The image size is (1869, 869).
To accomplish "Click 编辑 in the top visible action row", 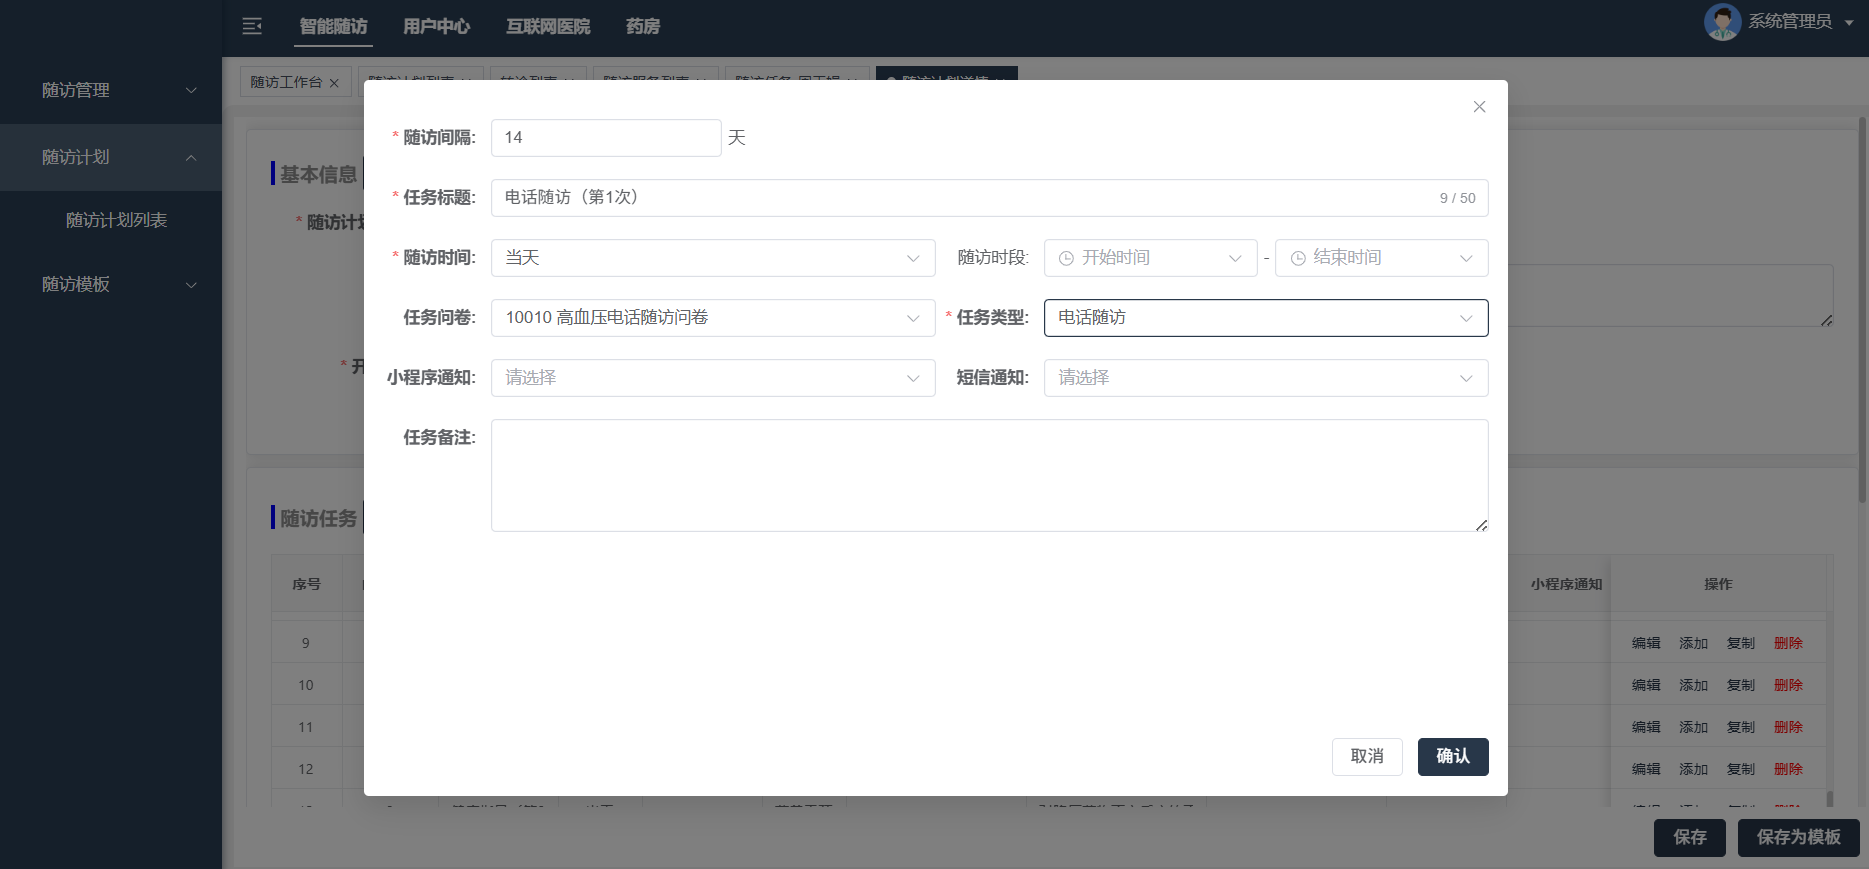I will click(1646, 643).
